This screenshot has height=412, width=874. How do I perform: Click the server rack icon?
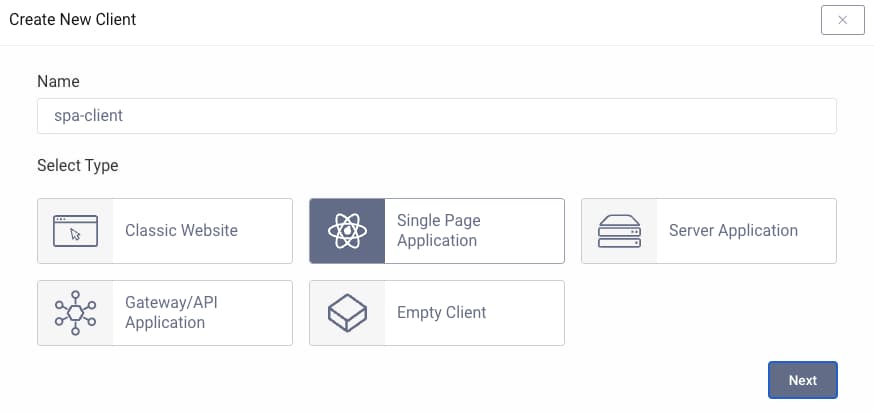pyautogui.click(x=619, y=231)
